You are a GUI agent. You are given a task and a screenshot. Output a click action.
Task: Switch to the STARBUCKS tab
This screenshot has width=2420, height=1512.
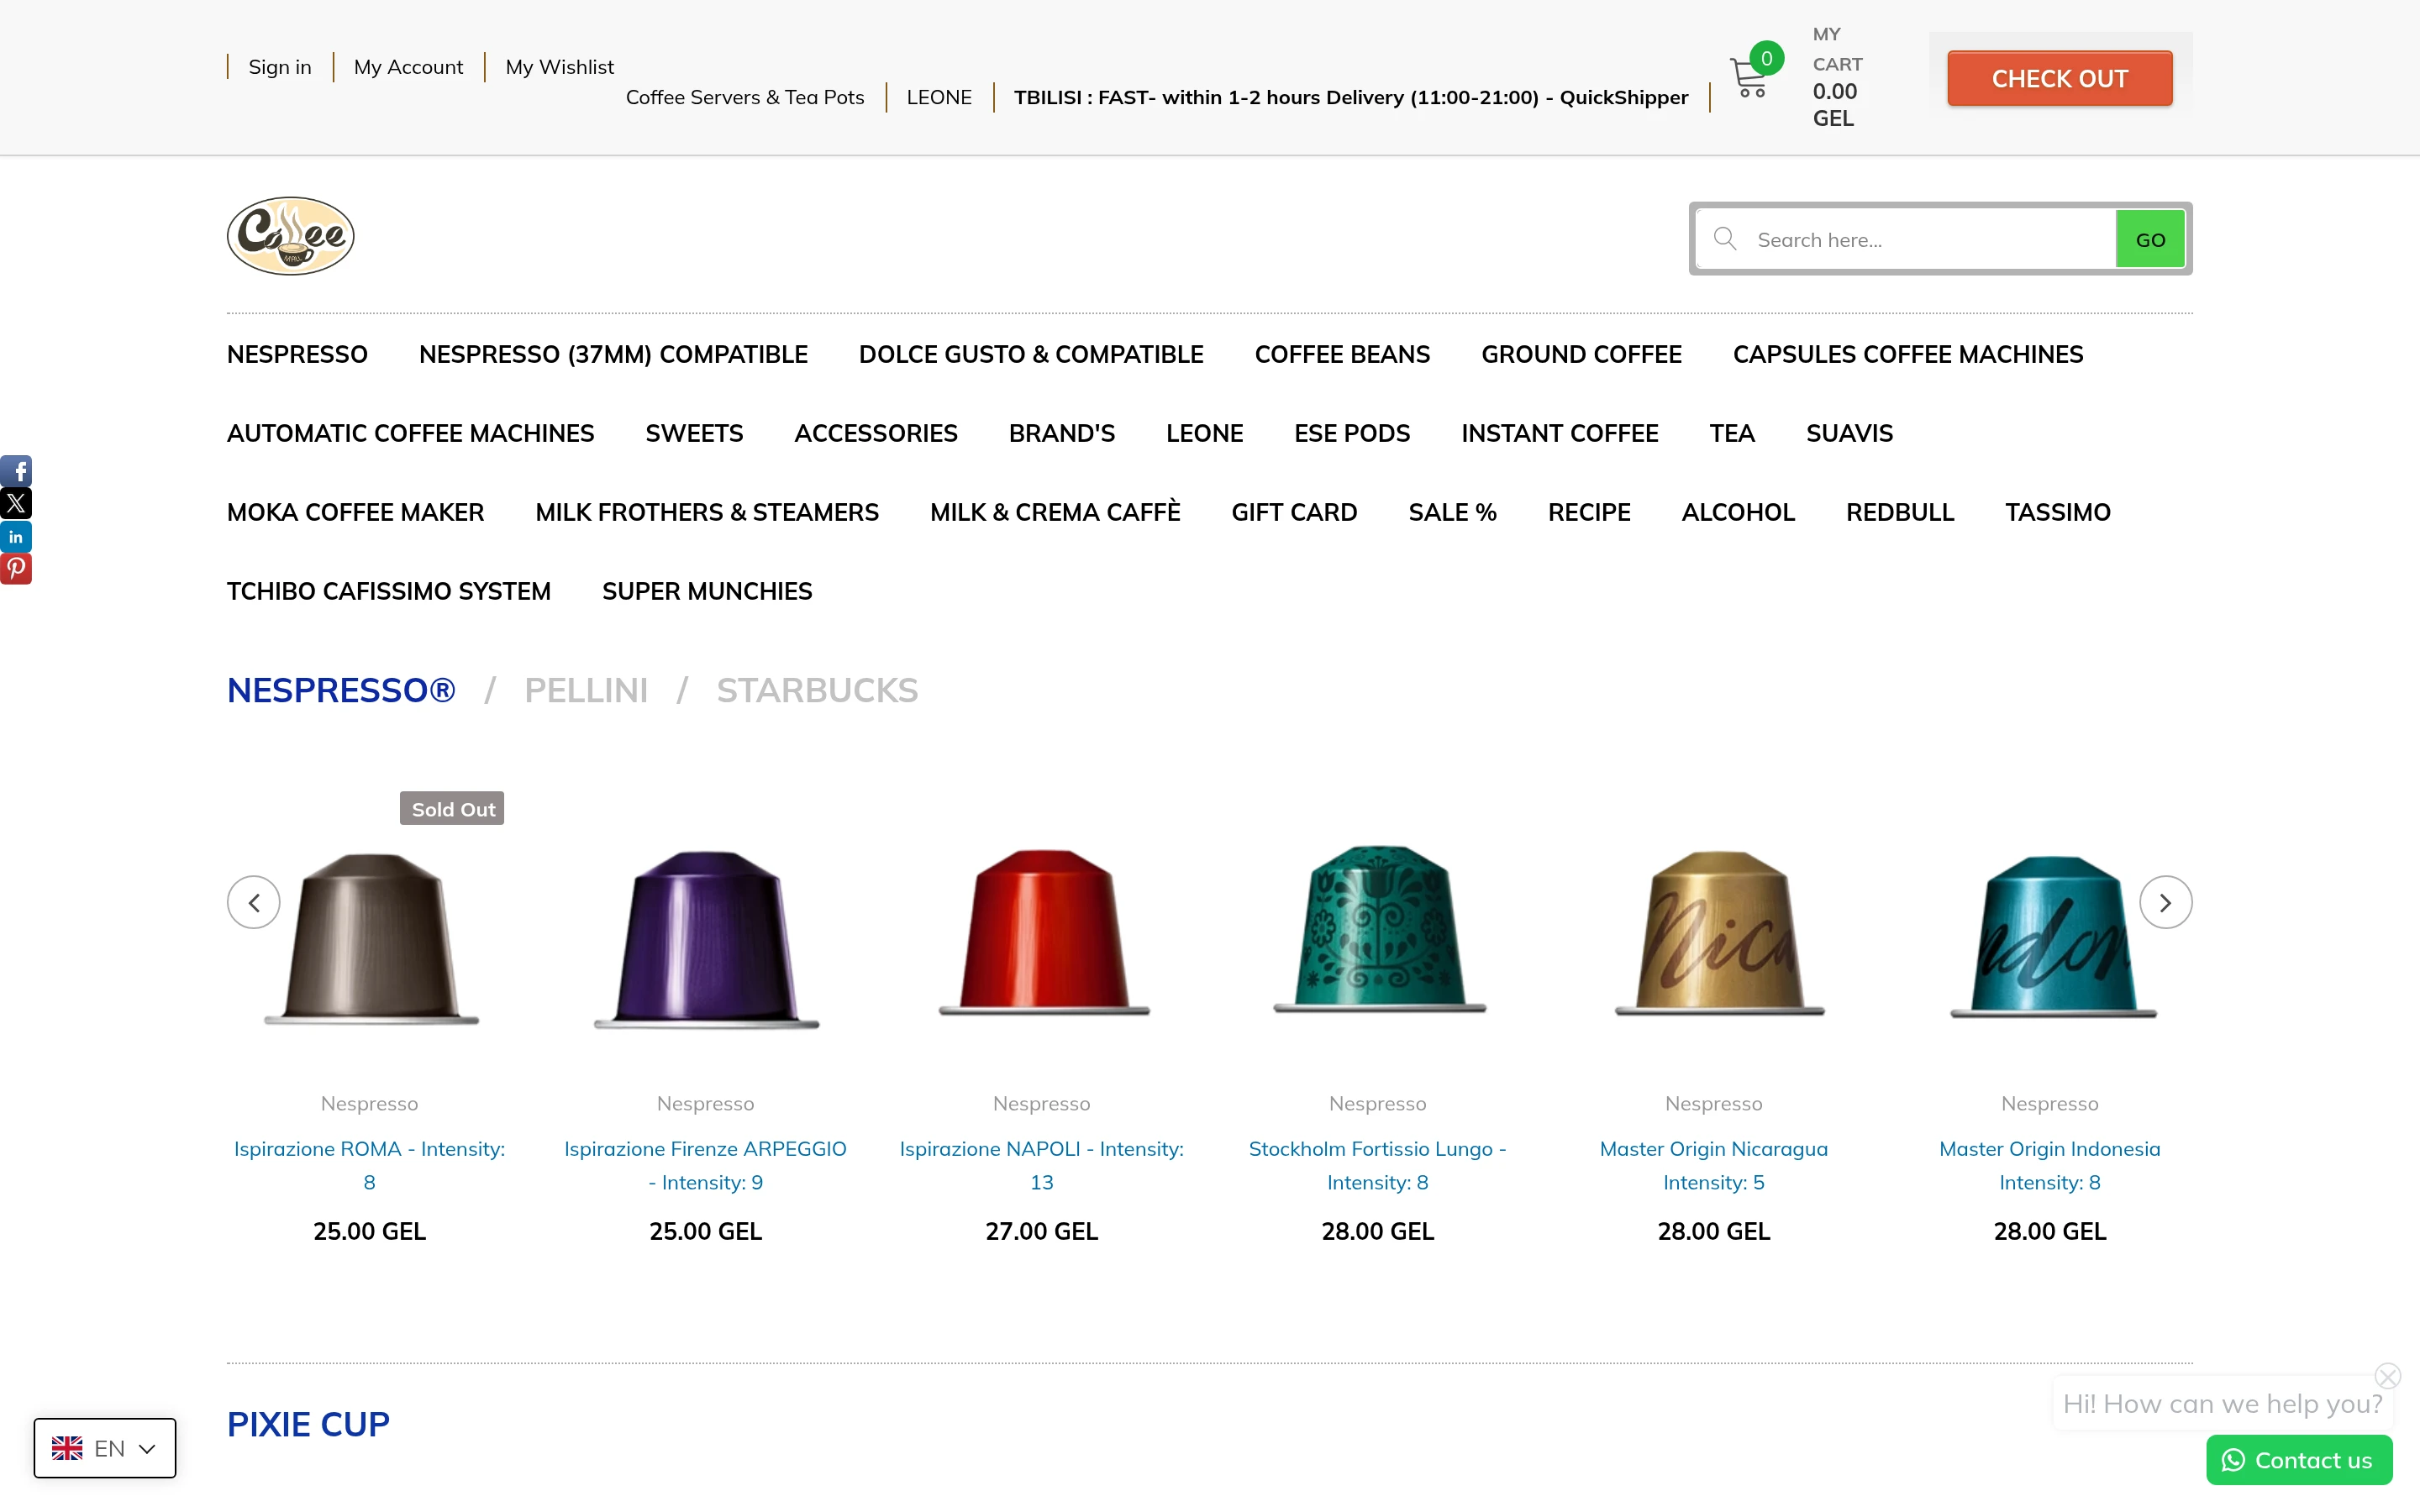point(817,690)
